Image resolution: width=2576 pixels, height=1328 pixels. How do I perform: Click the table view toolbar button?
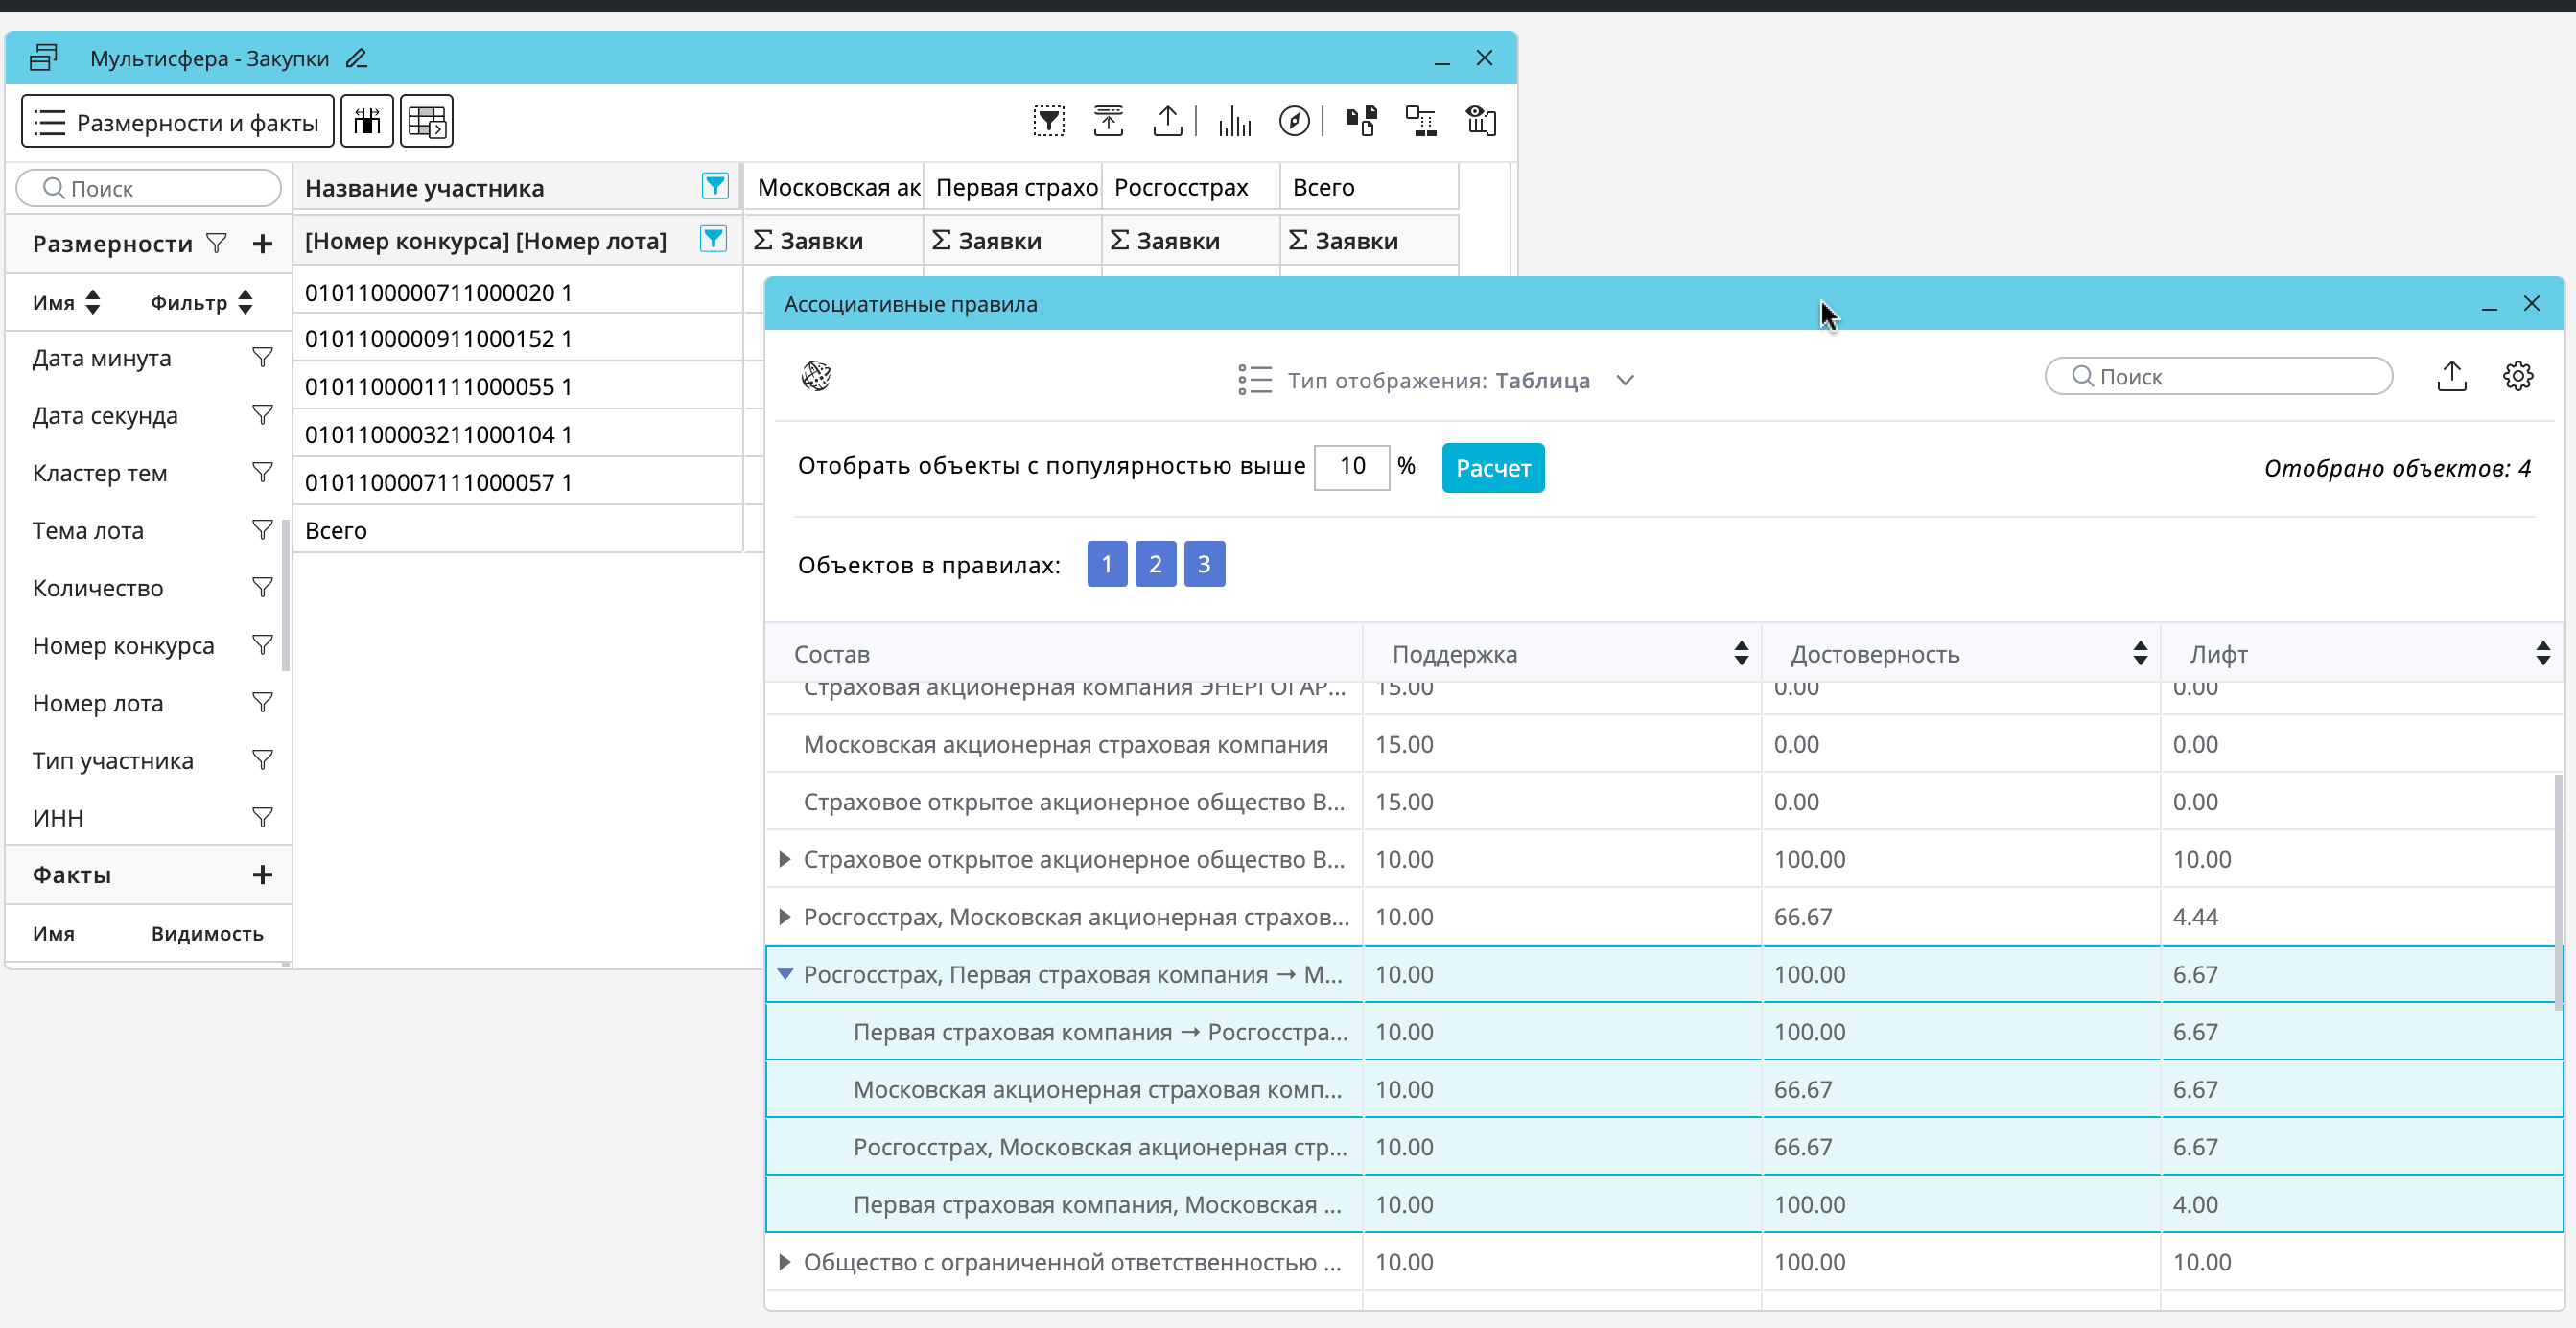click(427, 121)
